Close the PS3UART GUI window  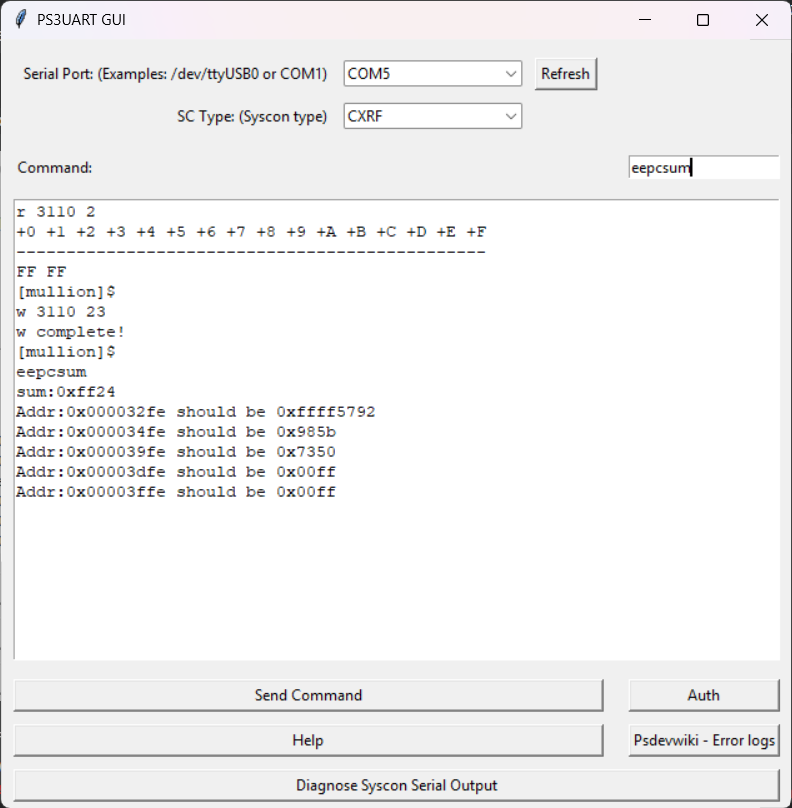coord(762,20)
